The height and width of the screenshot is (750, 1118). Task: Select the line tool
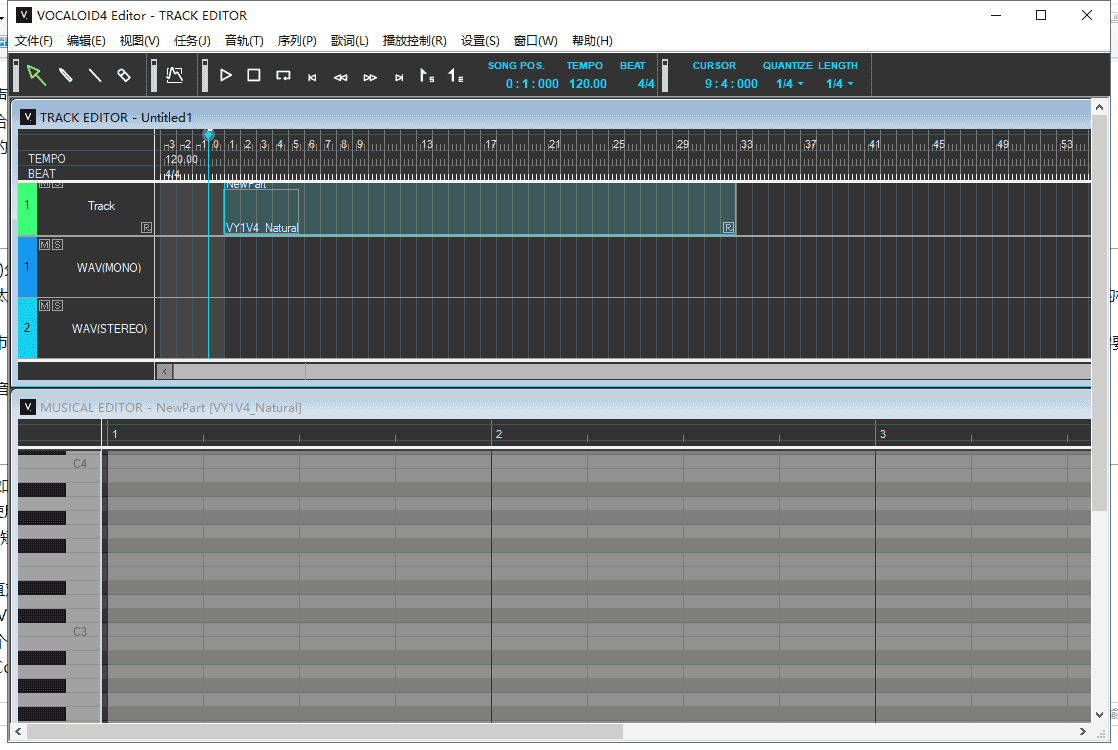click(x=94, y=75)
